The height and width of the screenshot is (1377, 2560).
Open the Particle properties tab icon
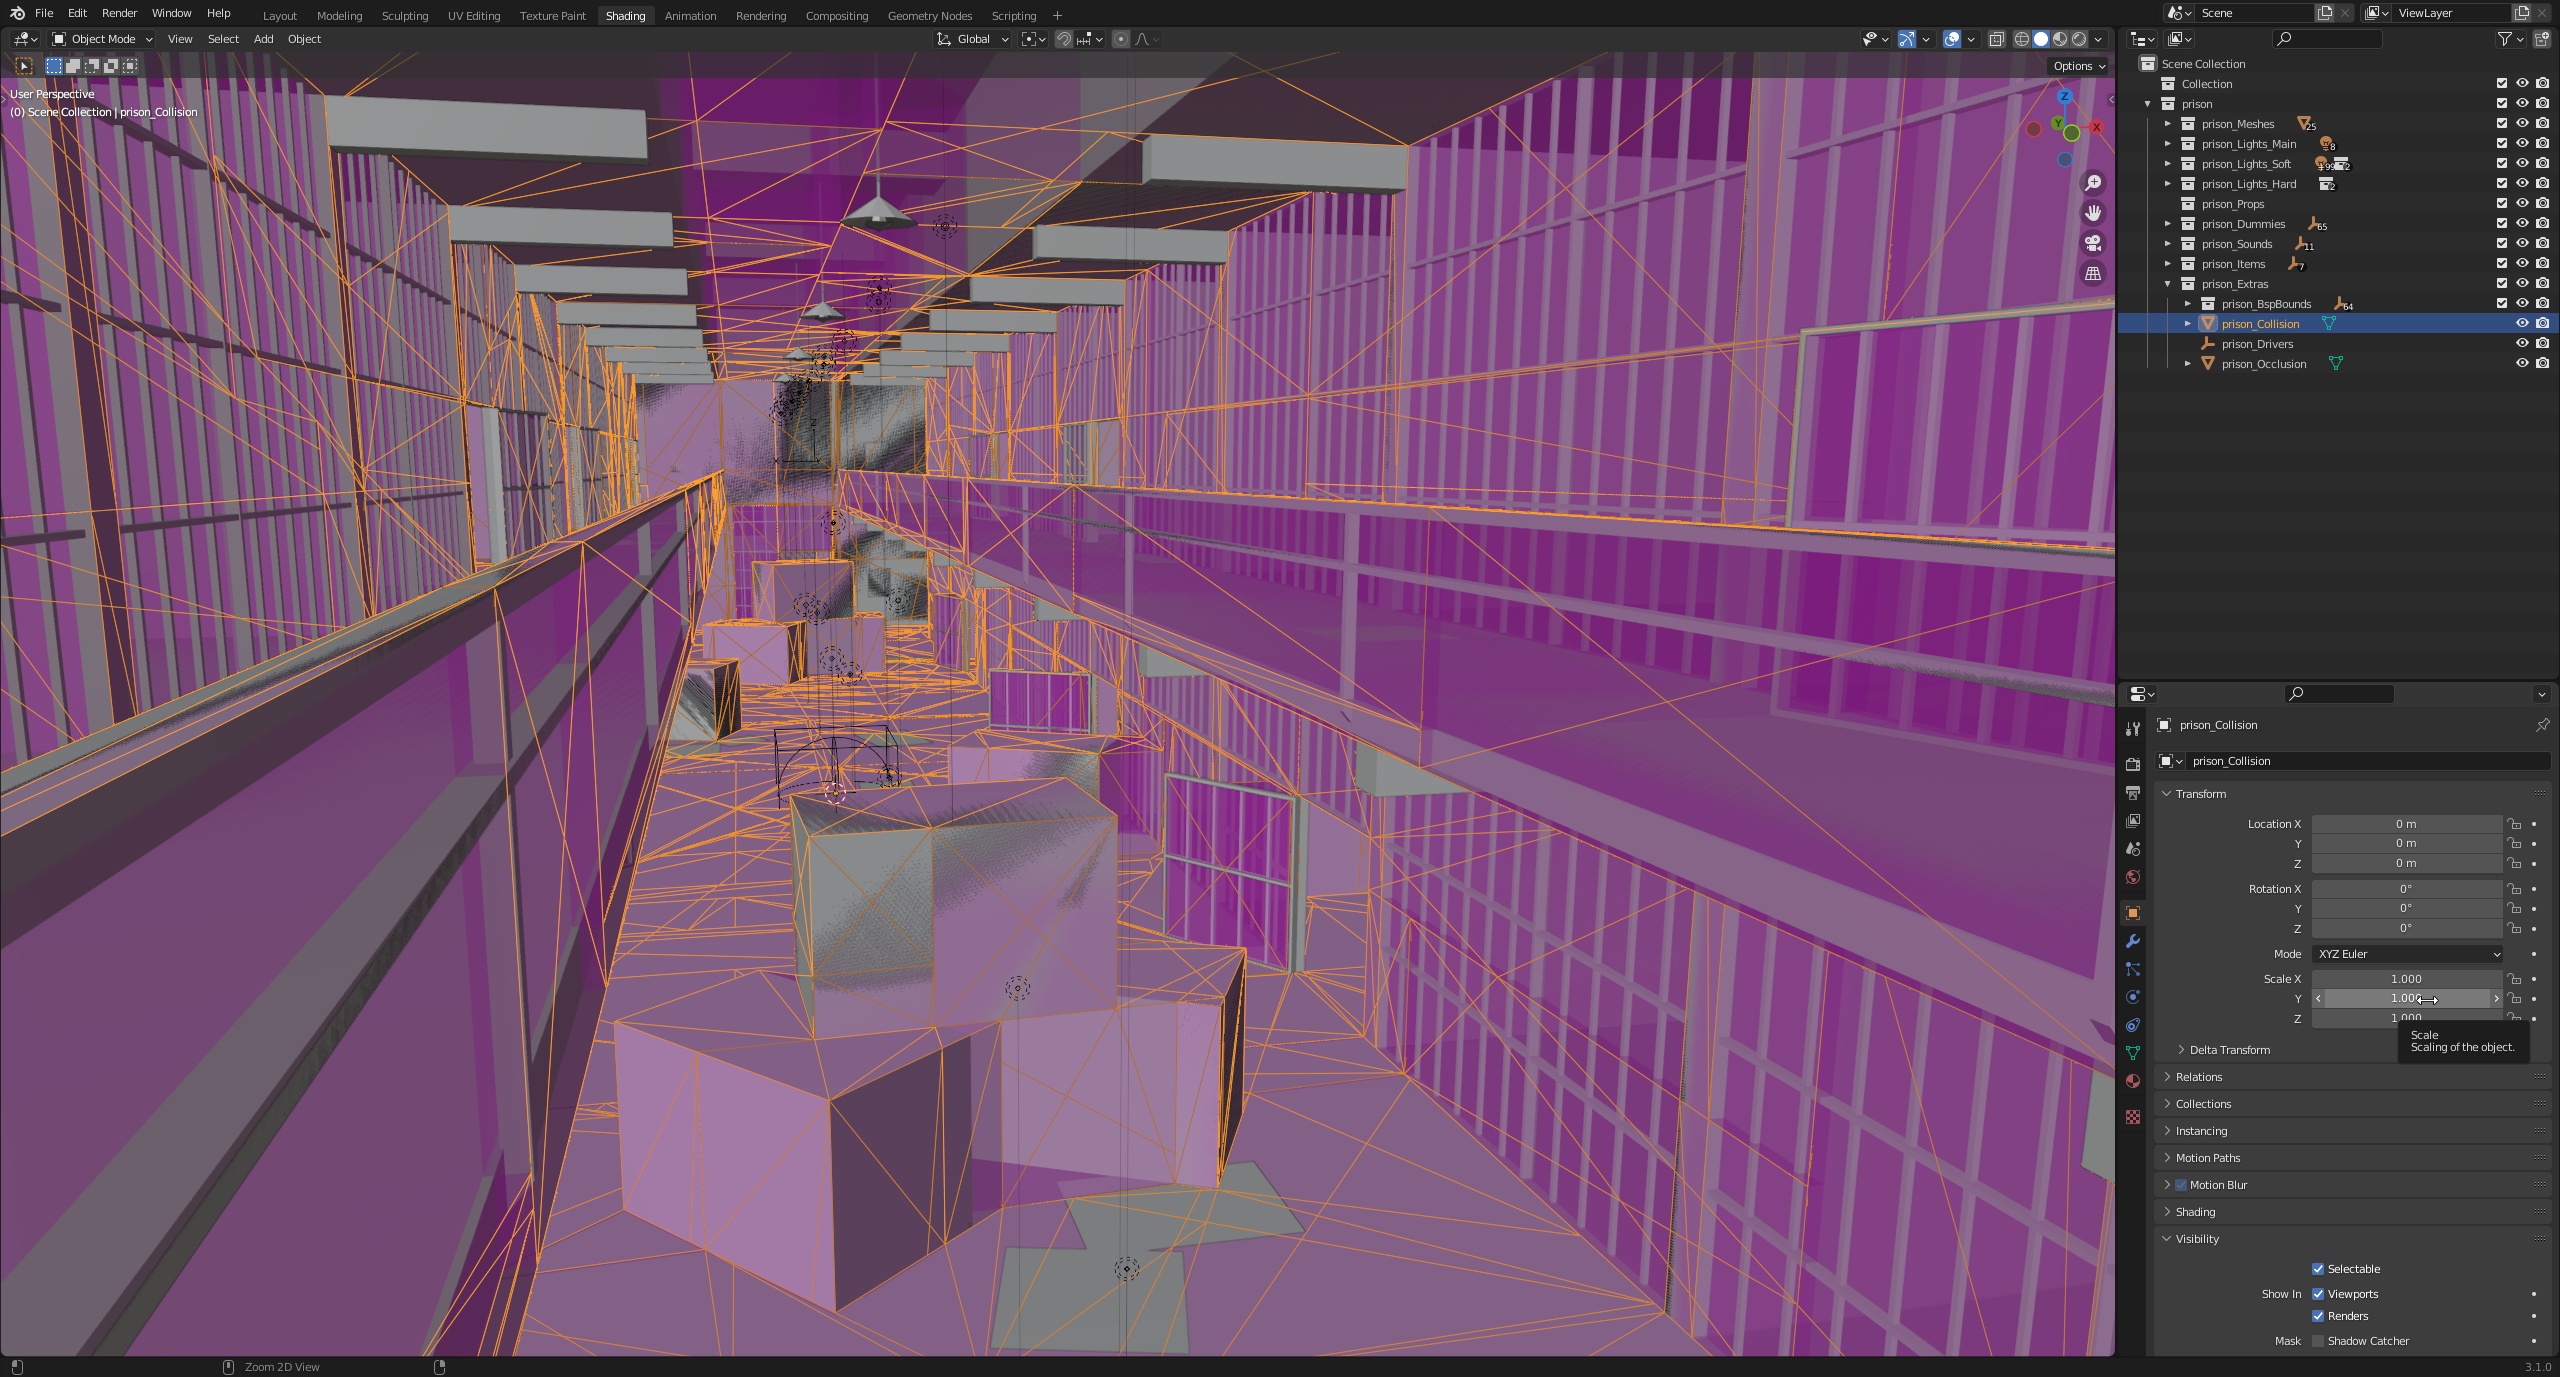pyautogui.click(x=2133, y=969)
